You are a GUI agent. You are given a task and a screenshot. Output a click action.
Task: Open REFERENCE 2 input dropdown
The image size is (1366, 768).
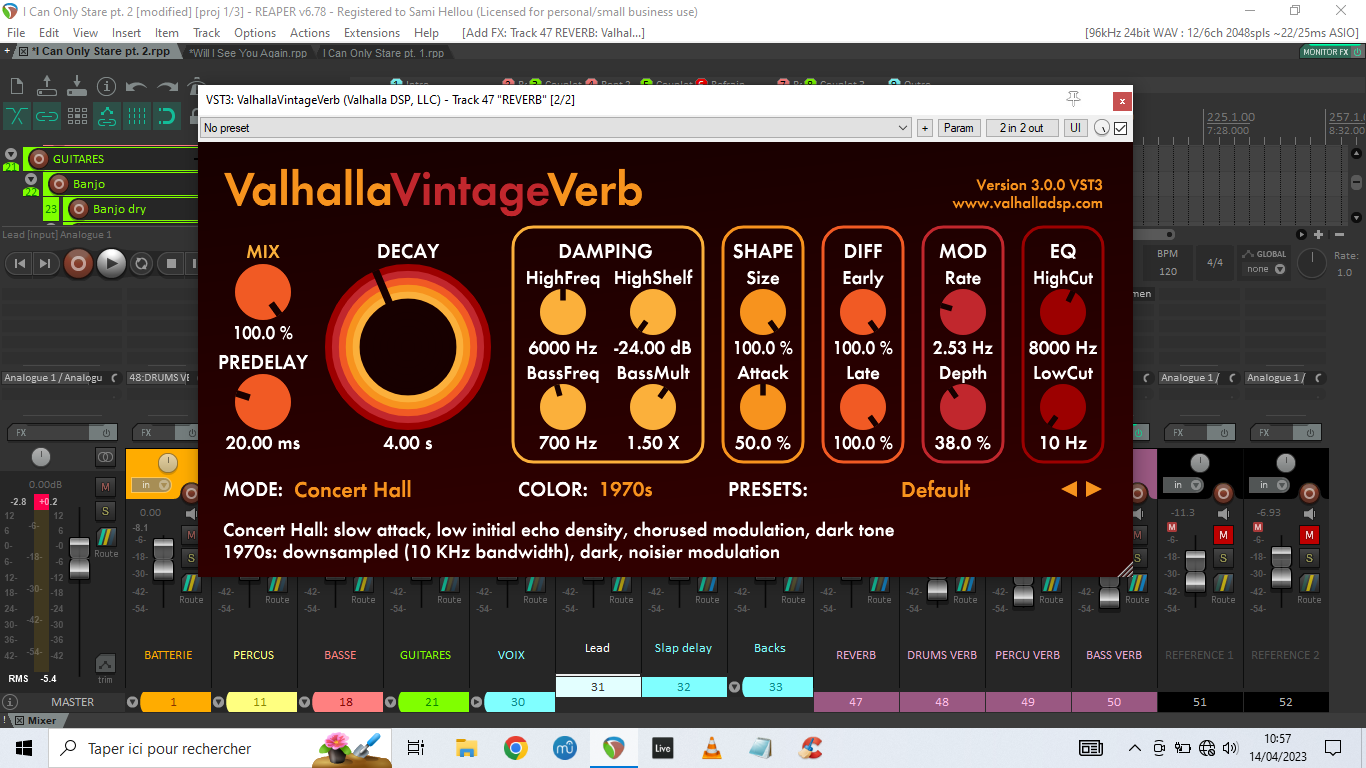[1271, 485]
